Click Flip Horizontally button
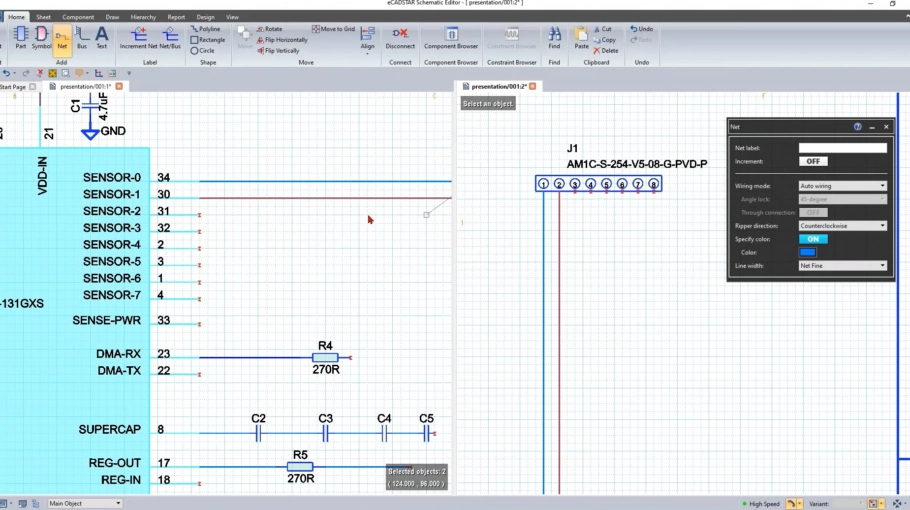 pos(284,40)
